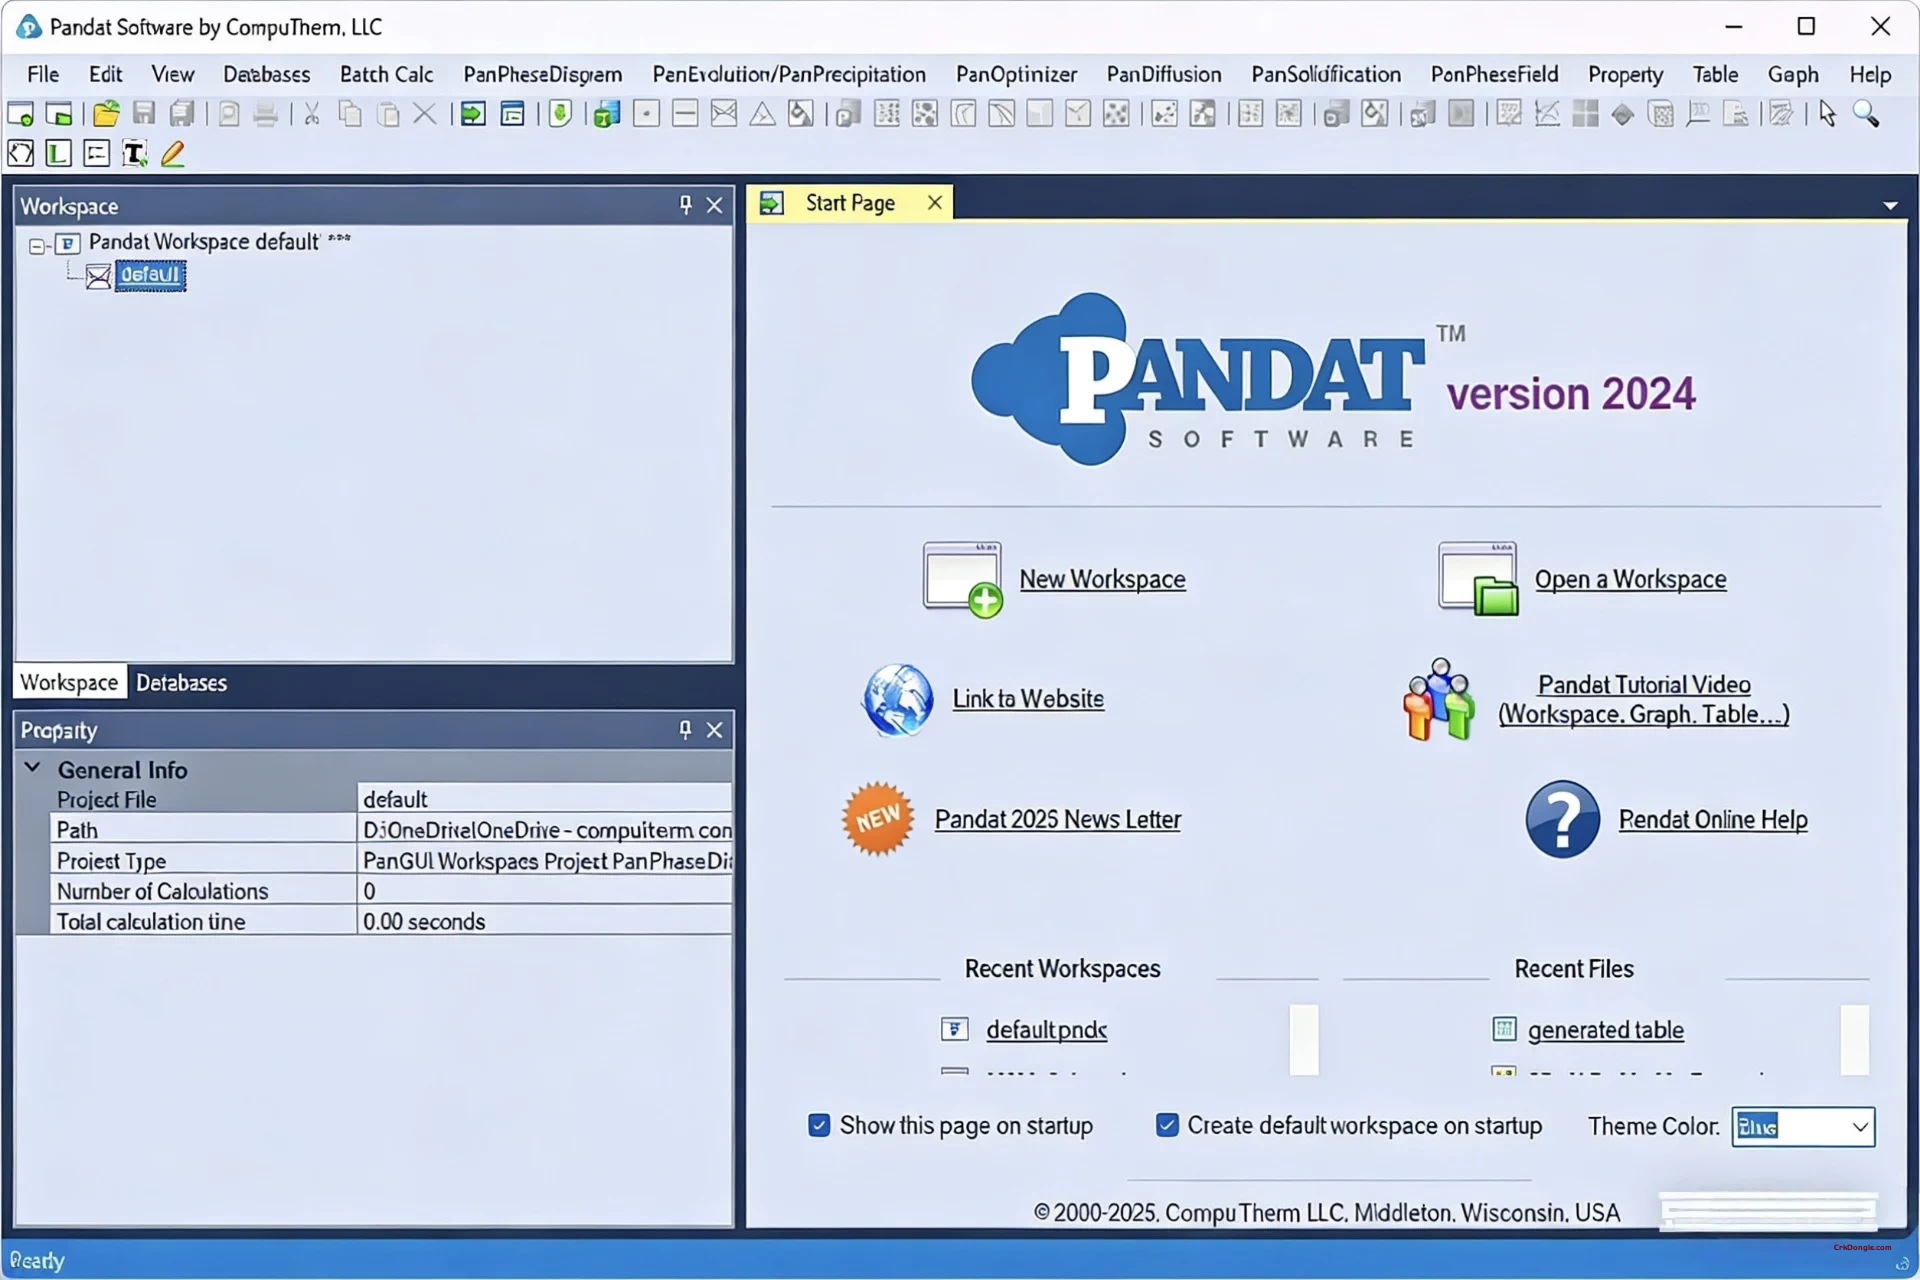This screenshot has height=1280, width=1920.
Task: Unpin the Workspace panel
Action: tap(684, 205)
